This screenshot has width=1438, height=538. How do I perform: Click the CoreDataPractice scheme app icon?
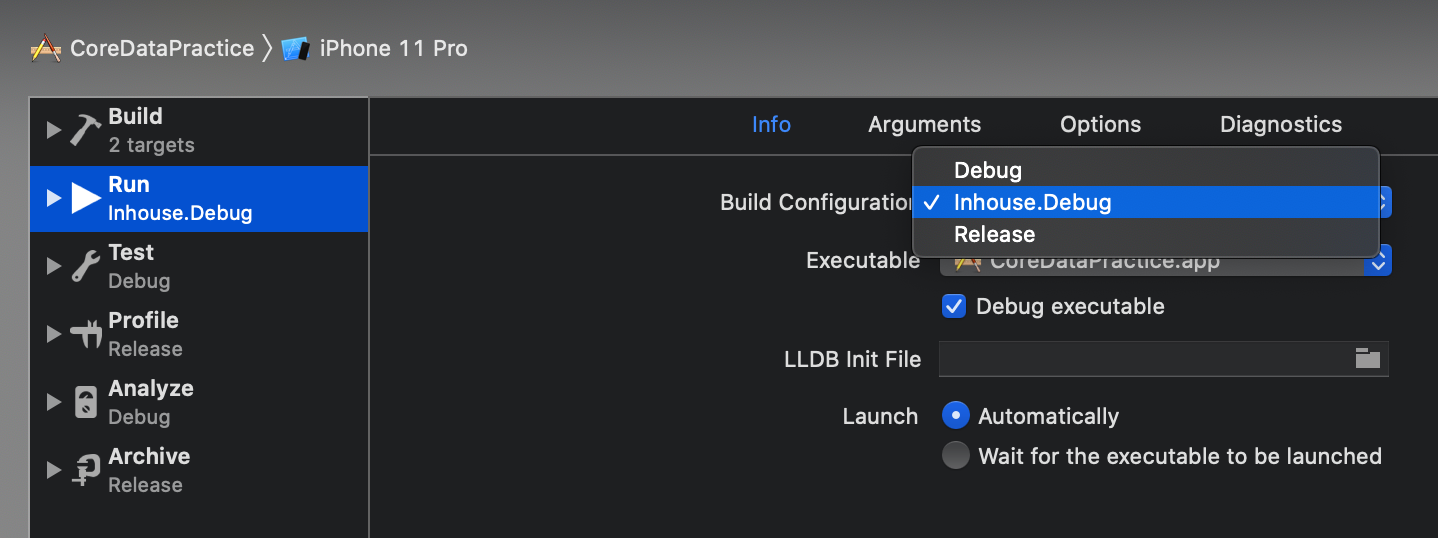[x=46, y=48]
